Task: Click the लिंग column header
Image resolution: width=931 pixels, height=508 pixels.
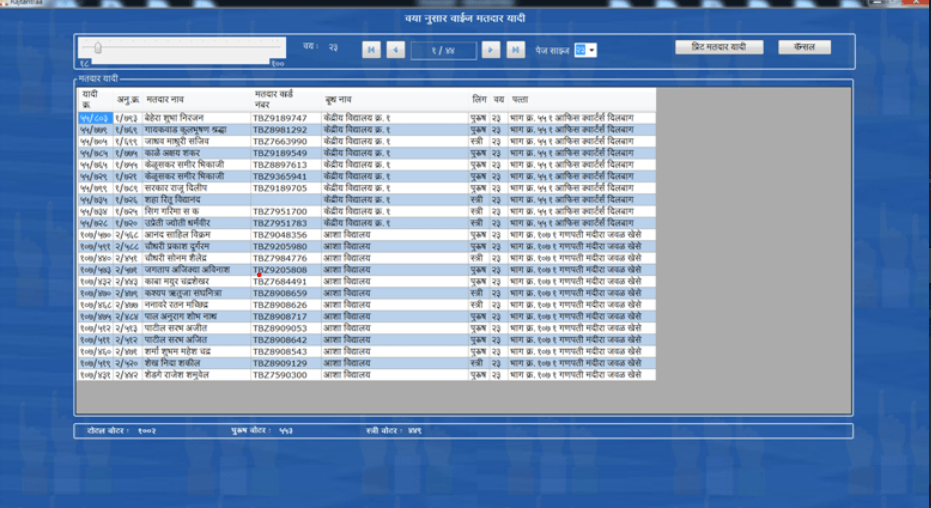Action: point(479,100)
